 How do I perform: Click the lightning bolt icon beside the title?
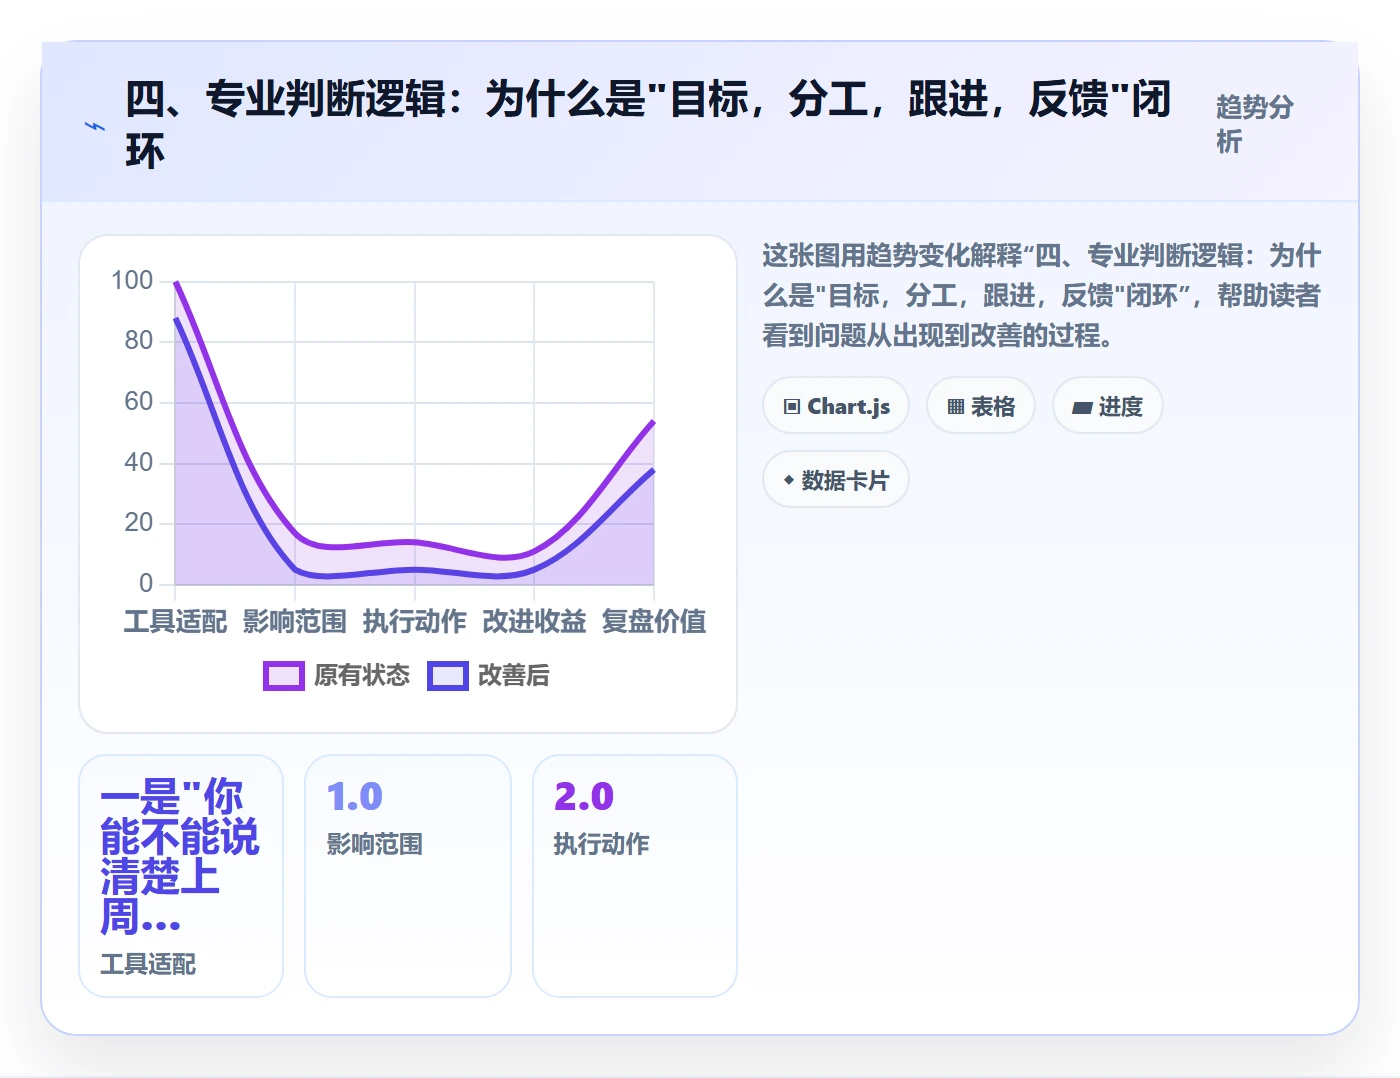[95, 126]
